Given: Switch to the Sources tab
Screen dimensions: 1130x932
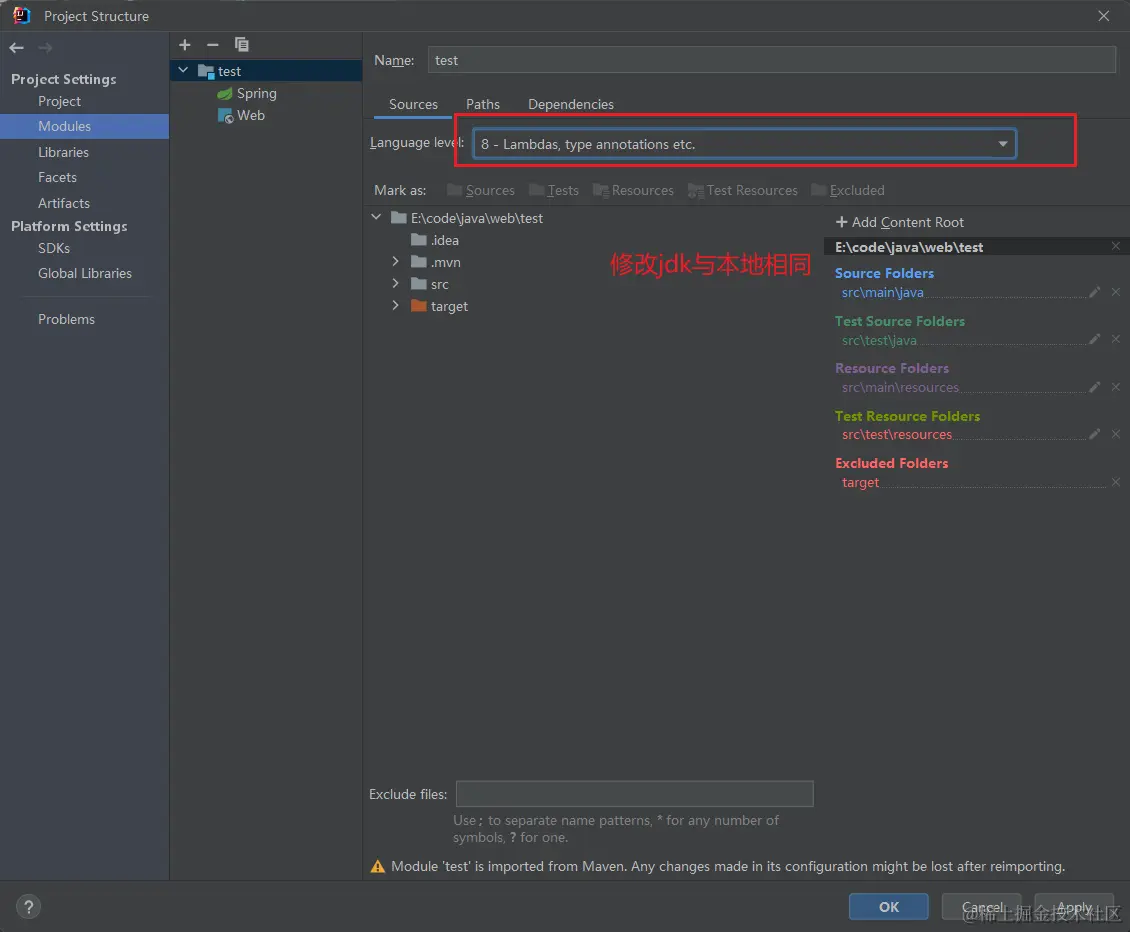Looking at the screenshot, I should pyautogui.click(x=413, y=105).
